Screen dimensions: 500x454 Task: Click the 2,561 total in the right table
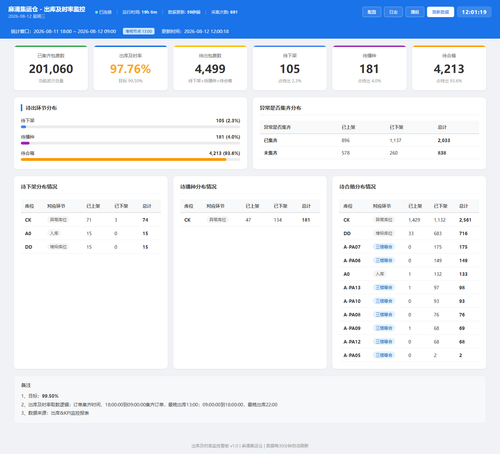(465, 220)
